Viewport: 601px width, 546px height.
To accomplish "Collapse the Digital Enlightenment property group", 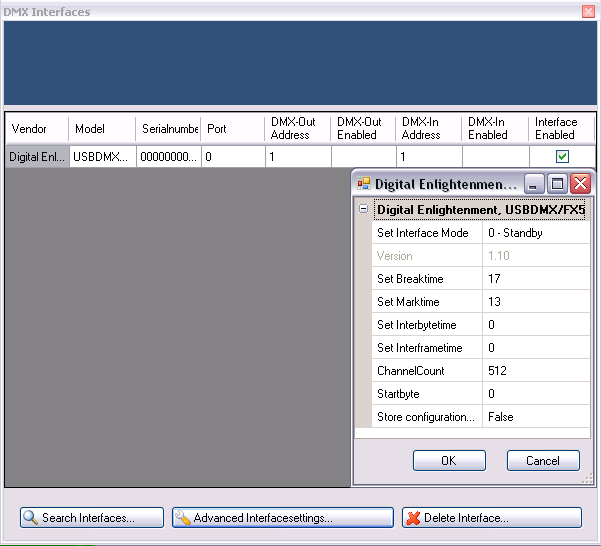I will pyautogui.click(x=363, y=210).
